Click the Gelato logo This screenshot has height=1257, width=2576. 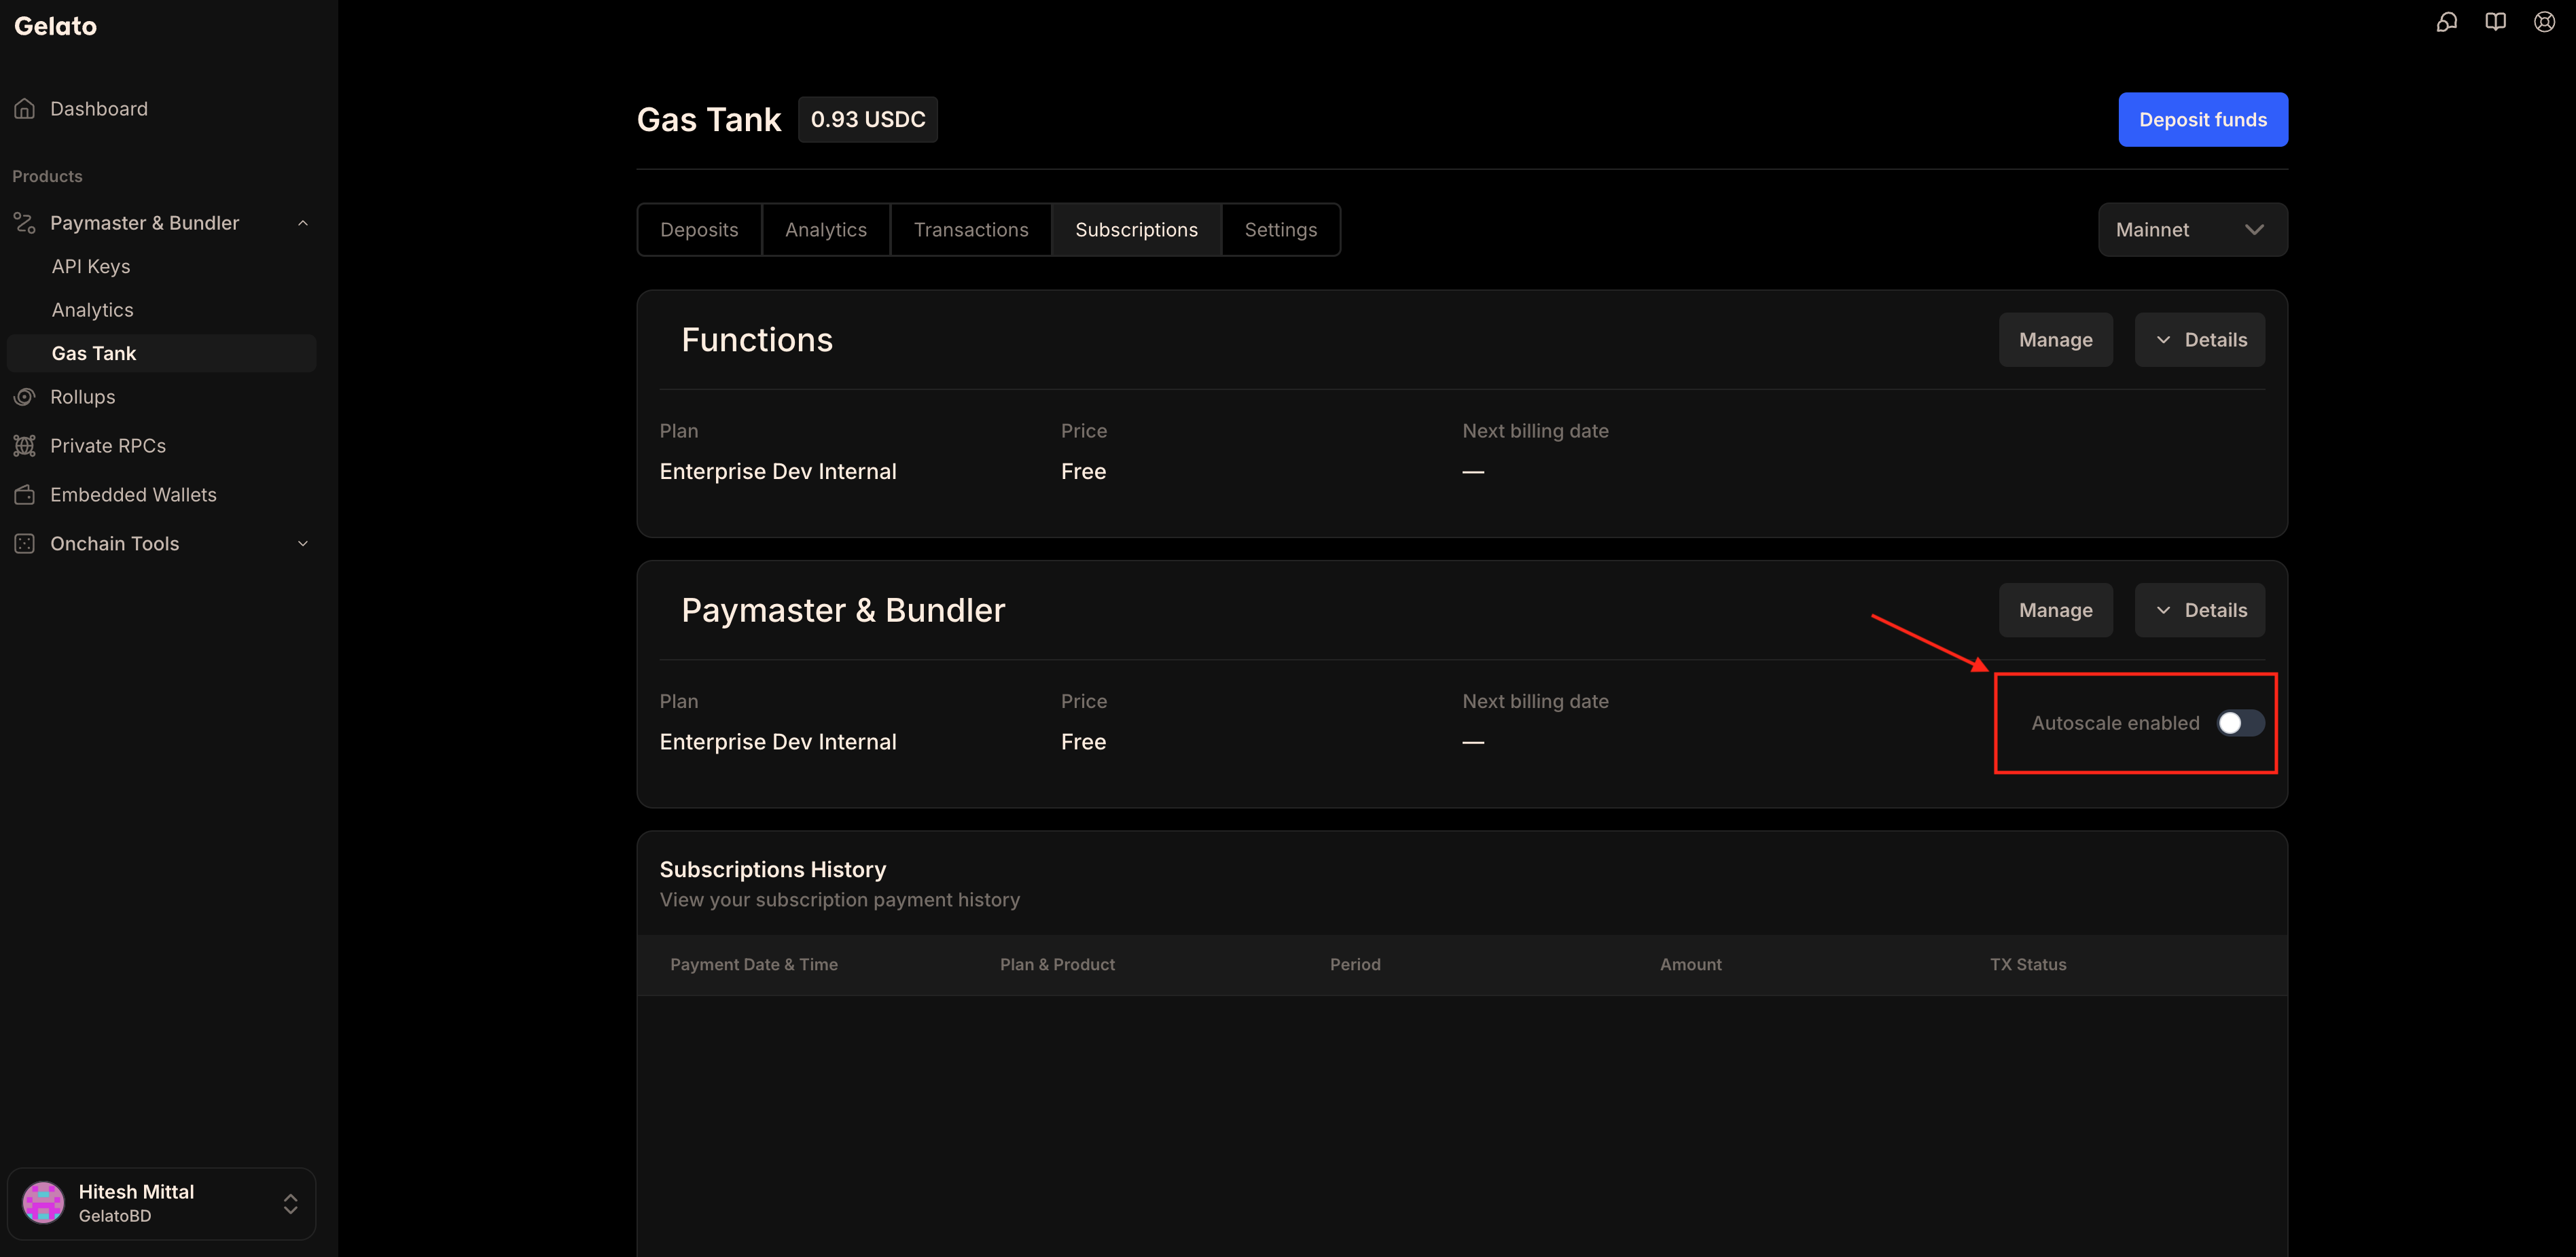pos(56,26)
